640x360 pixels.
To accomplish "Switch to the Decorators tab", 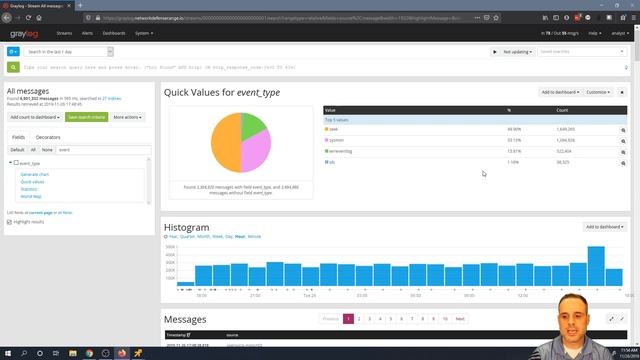I will tap(48, 137).
